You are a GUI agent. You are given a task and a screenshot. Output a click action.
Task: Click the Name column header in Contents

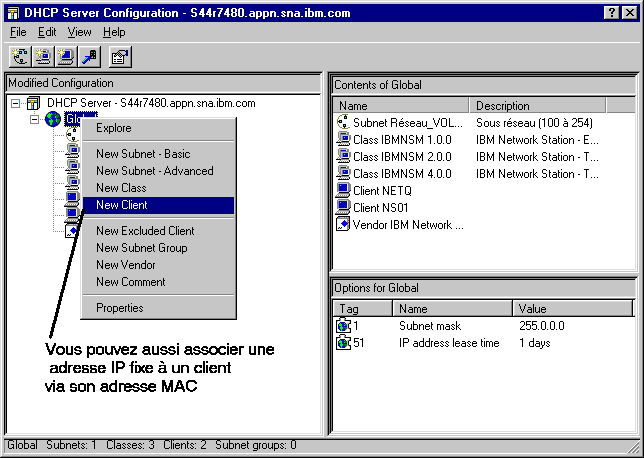[x=400, y=106]
